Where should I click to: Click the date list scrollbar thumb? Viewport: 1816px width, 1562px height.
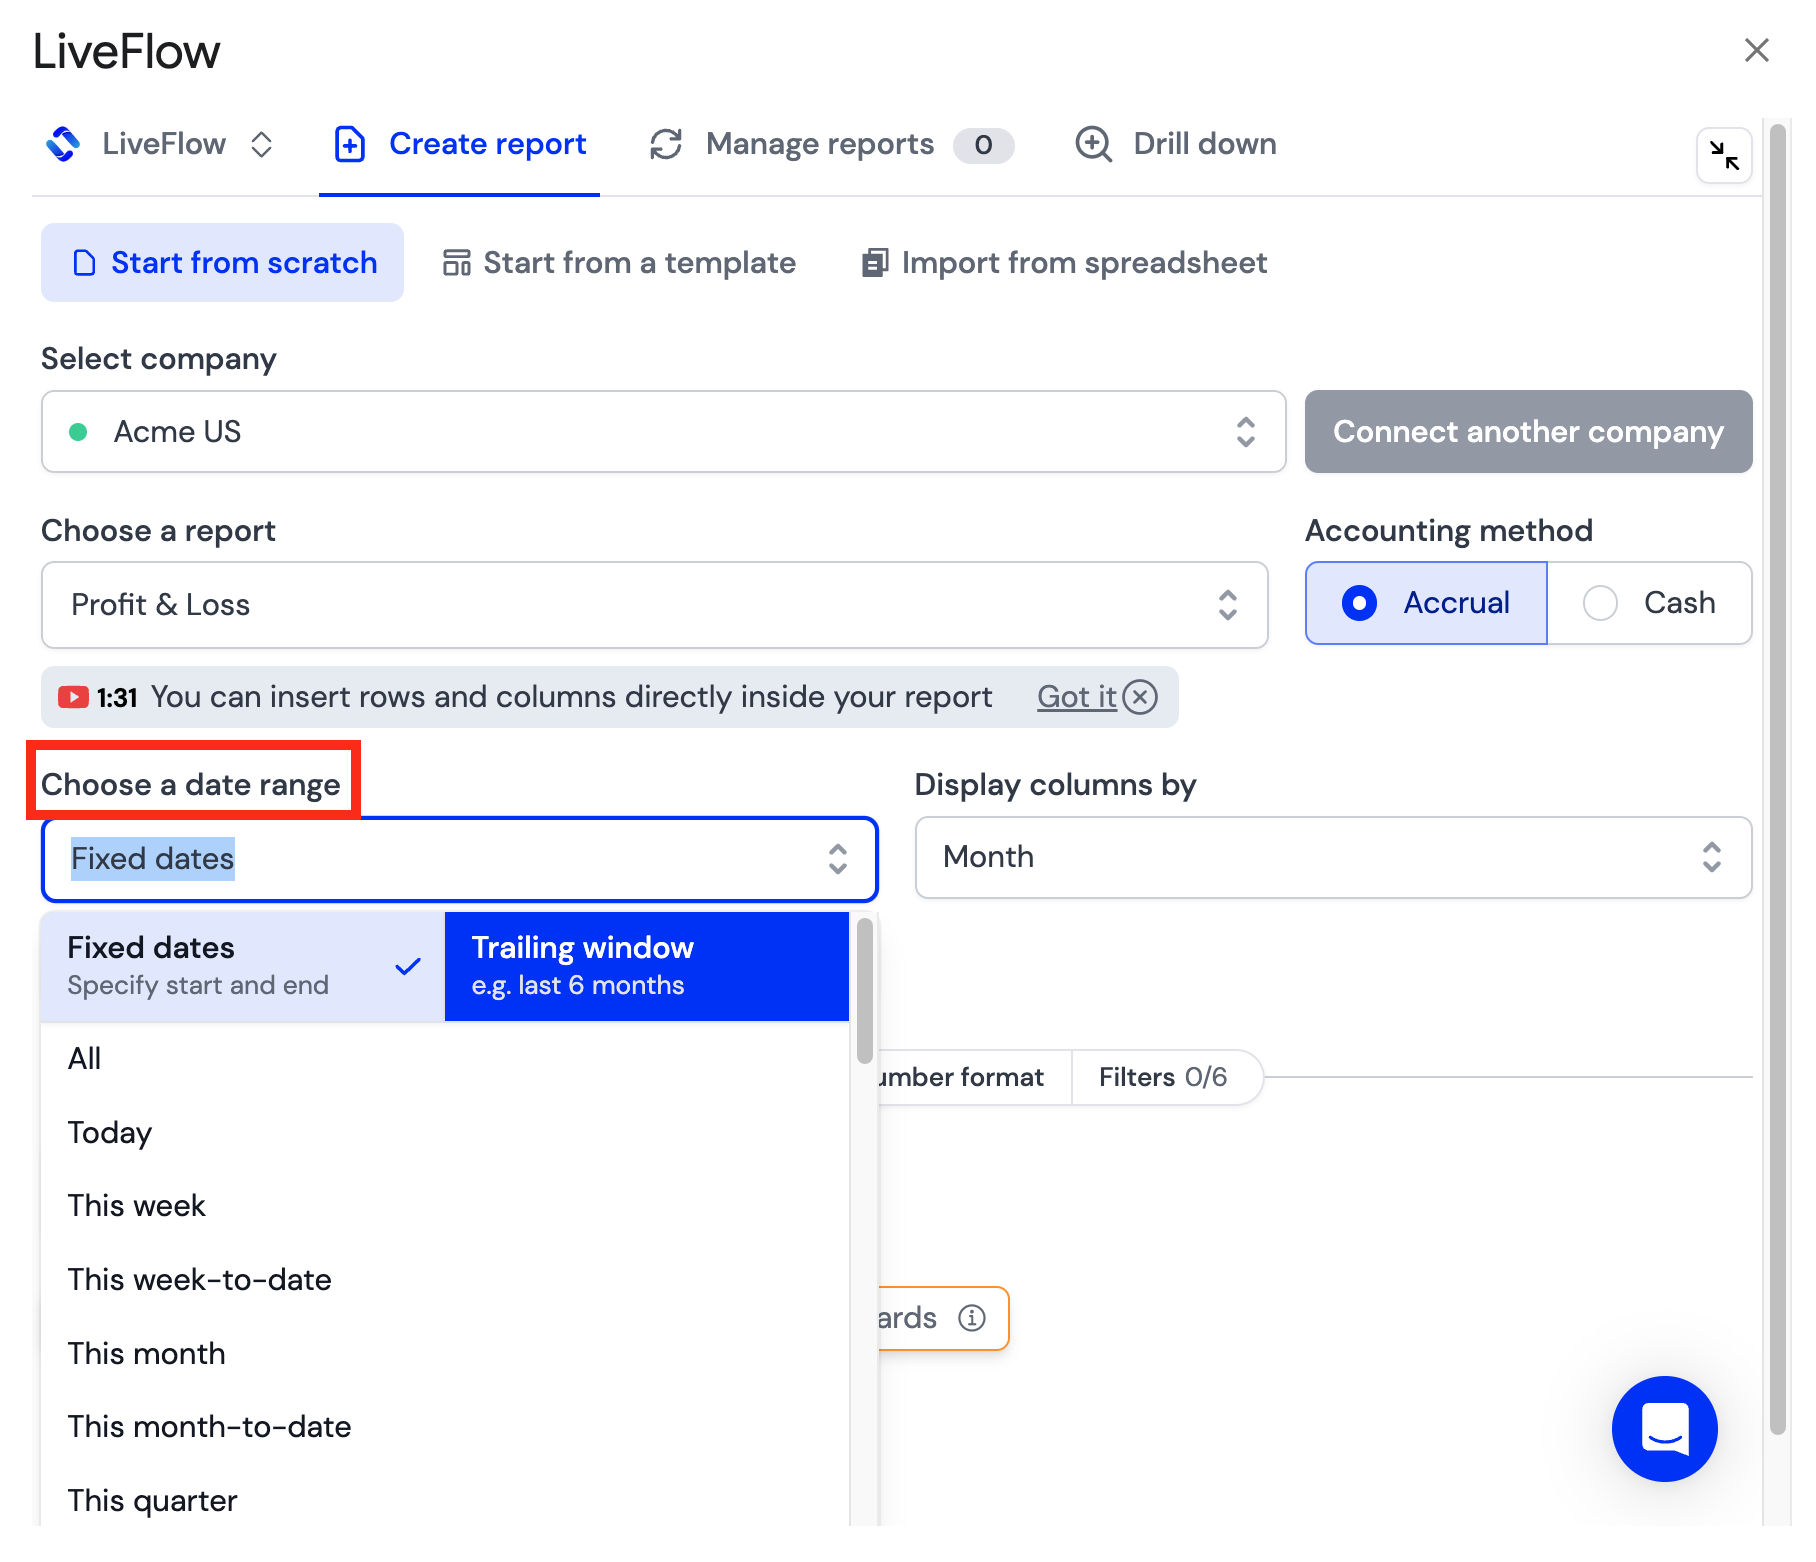[865, 992]
